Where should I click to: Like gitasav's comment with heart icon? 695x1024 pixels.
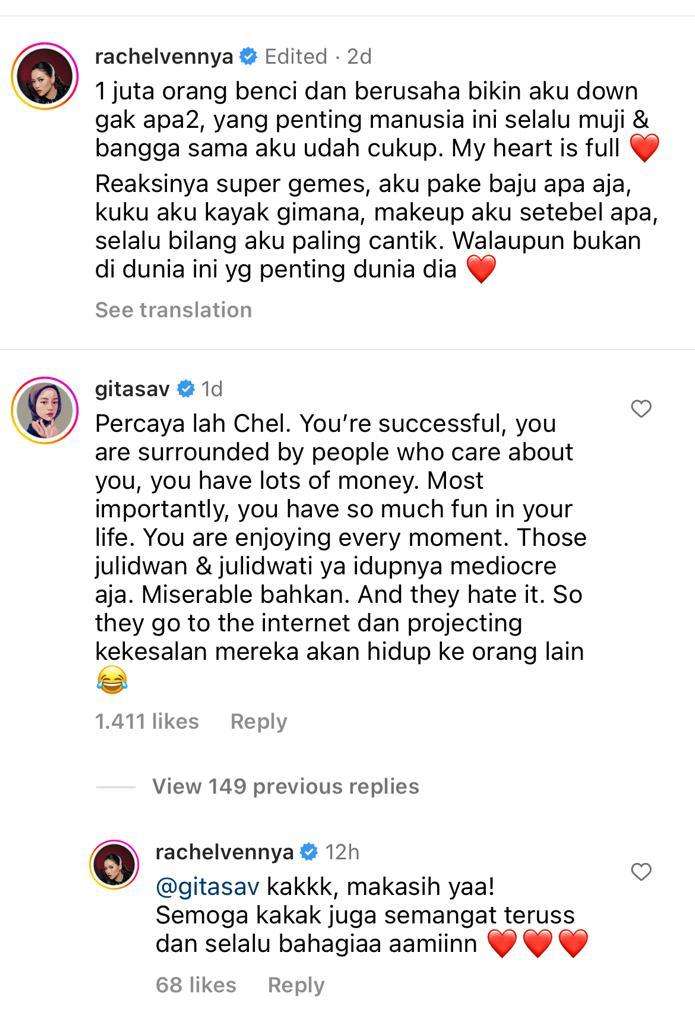pos(641,408)
